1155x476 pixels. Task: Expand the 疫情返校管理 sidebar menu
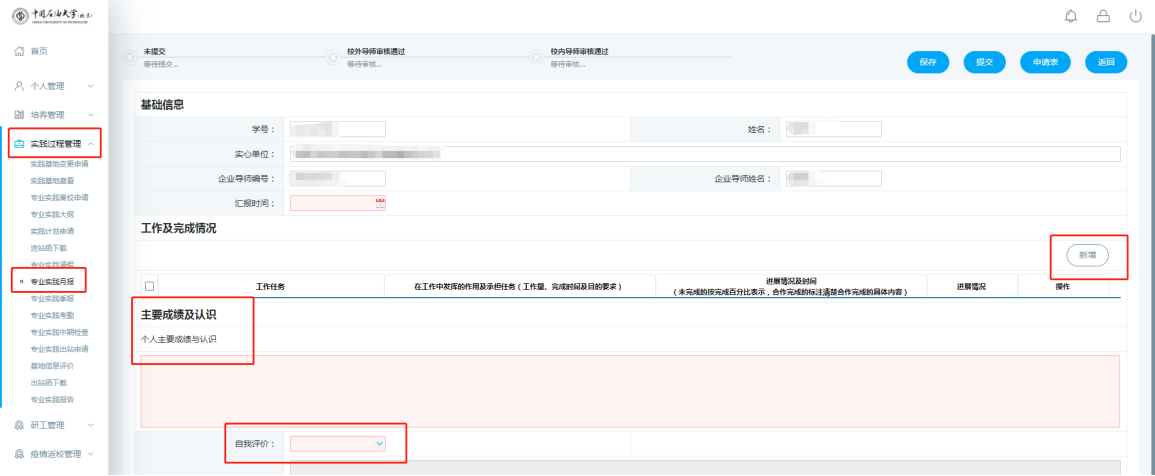[x=91, y=454]
